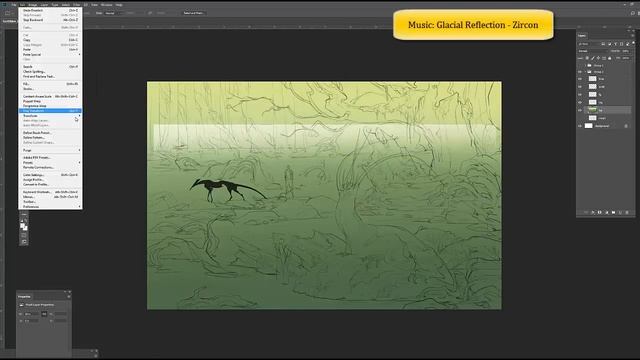Hide the Background layer with its eye icon
640x360 pixels.
(580, 126)
